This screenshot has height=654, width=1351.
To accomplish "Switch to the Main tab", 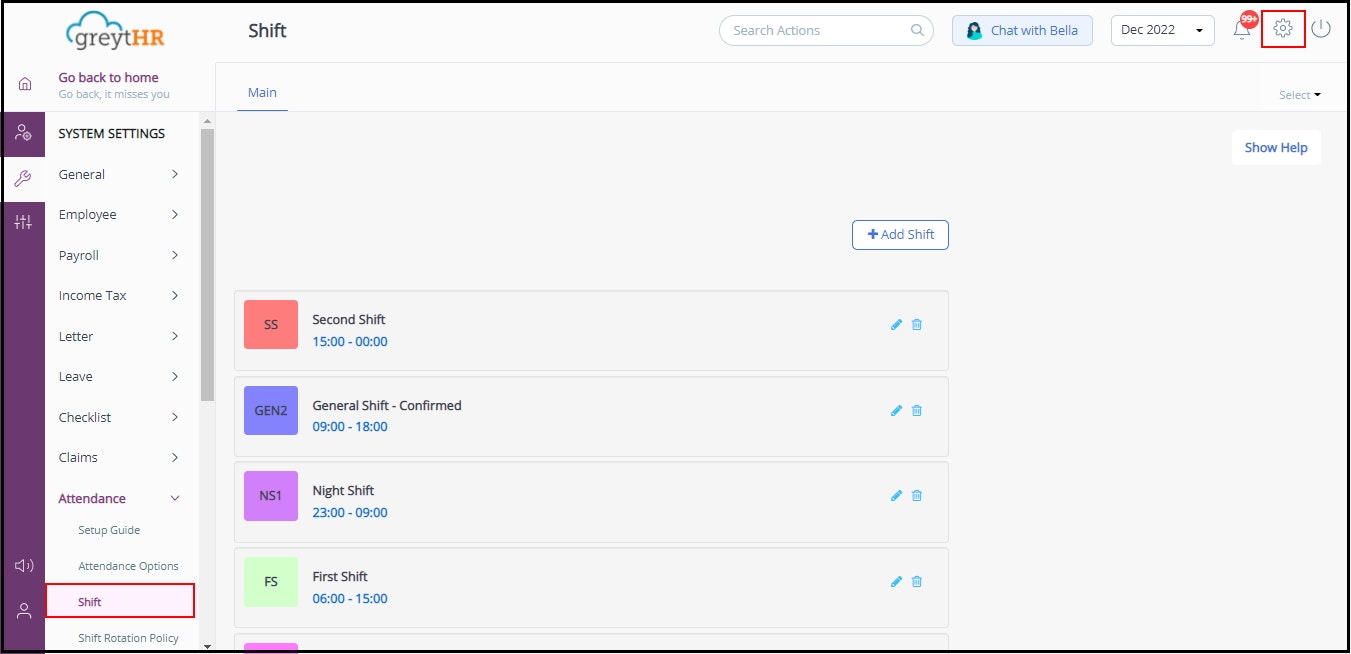I will pos(262,93).
